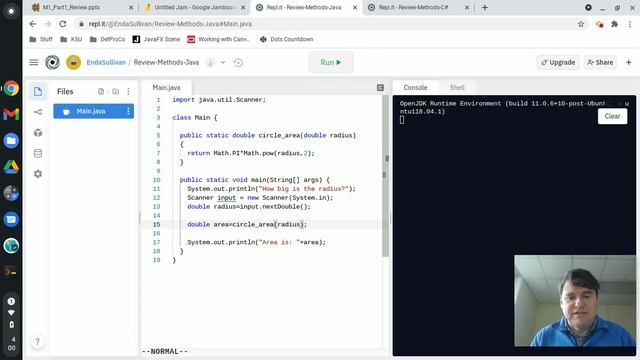Open Gmail from the shelf
The width and height of the screenshot is (640, 360).
point(11,114)
